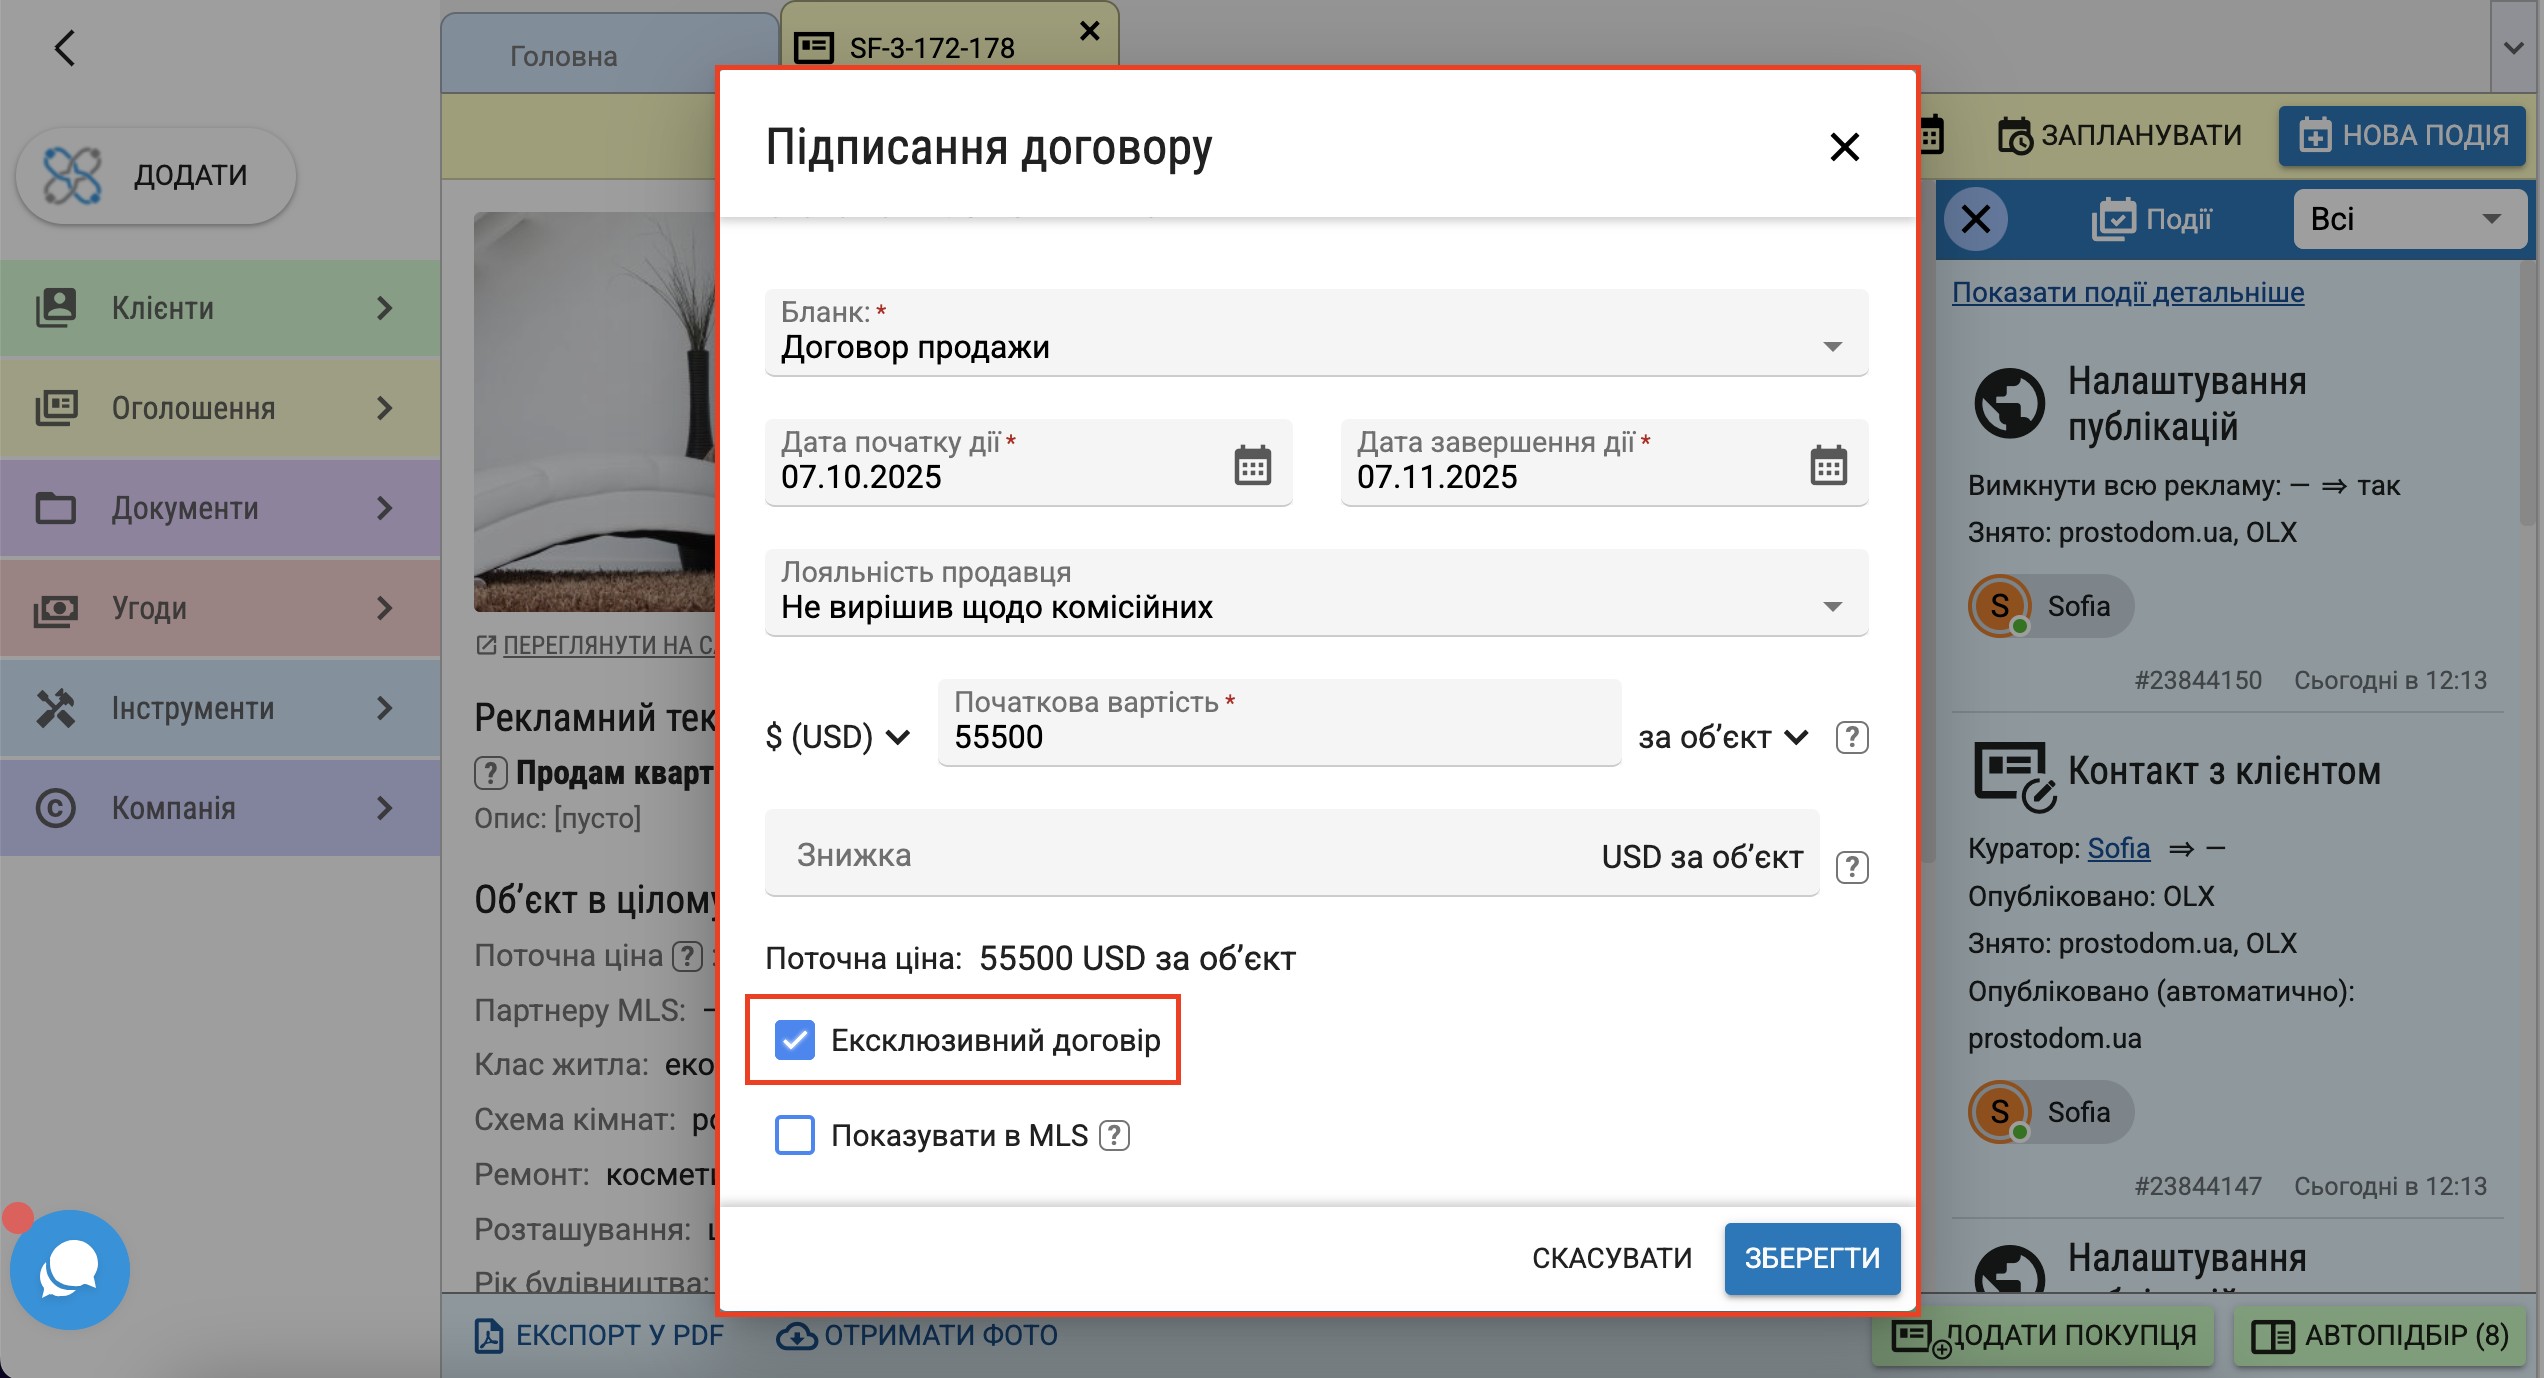Click help icon beside Показувати в MLS
Screen dimensions: 2544x1378
1114,1136
